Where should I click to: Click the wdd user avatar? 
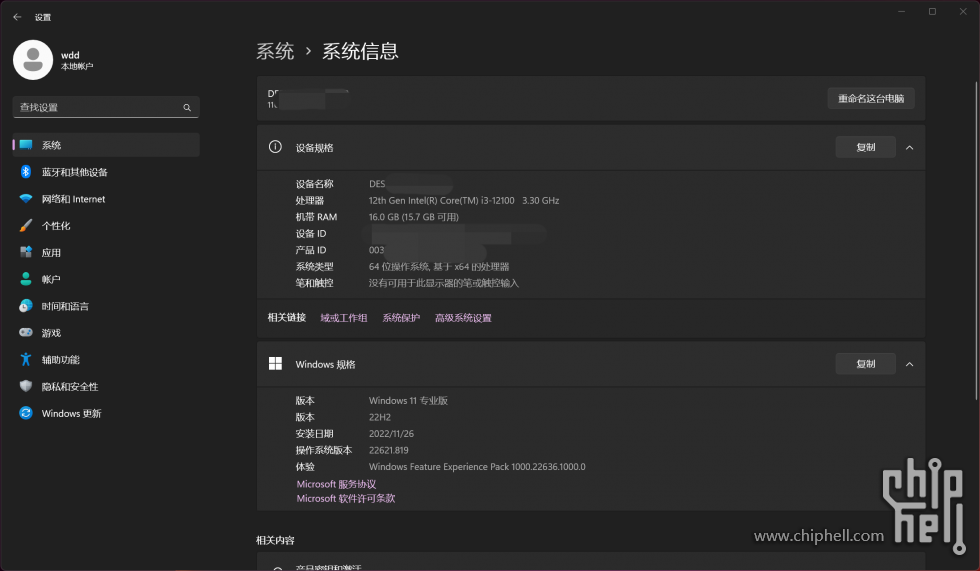33,60
